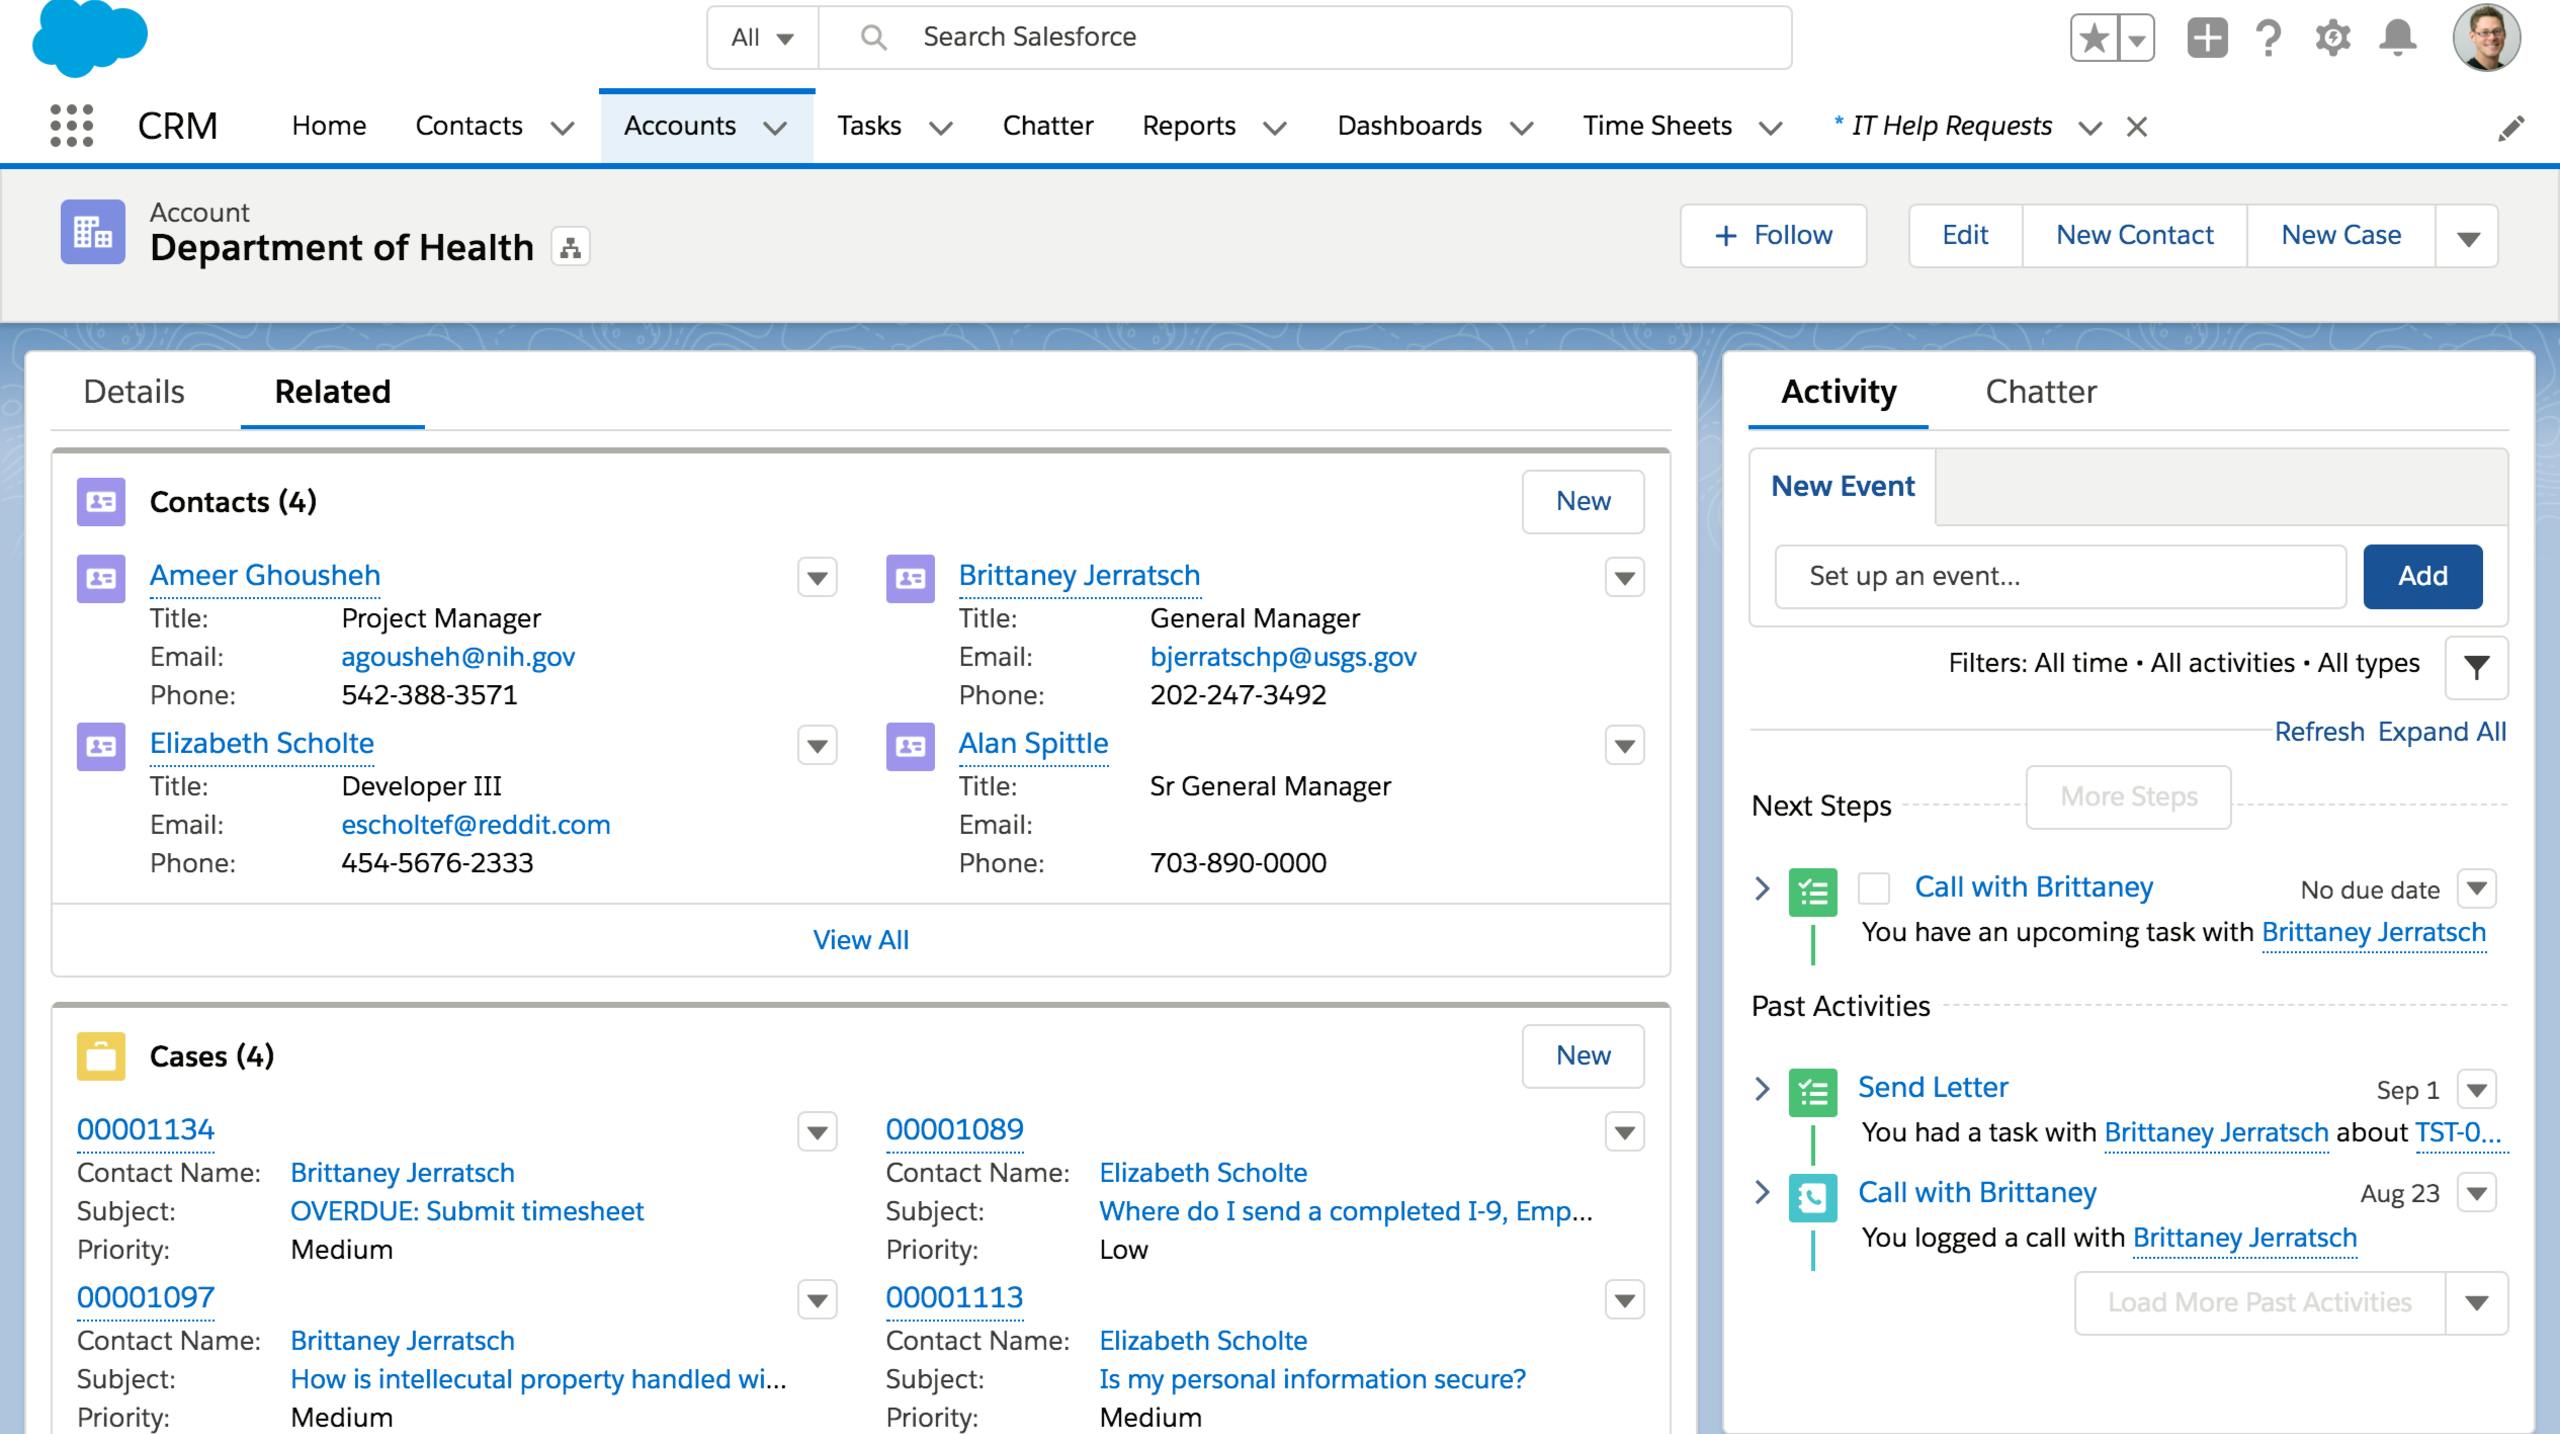The width and height of the screenshot is (2560, 1434).
Task: Click the Account building icon
Action: [93, 232]
